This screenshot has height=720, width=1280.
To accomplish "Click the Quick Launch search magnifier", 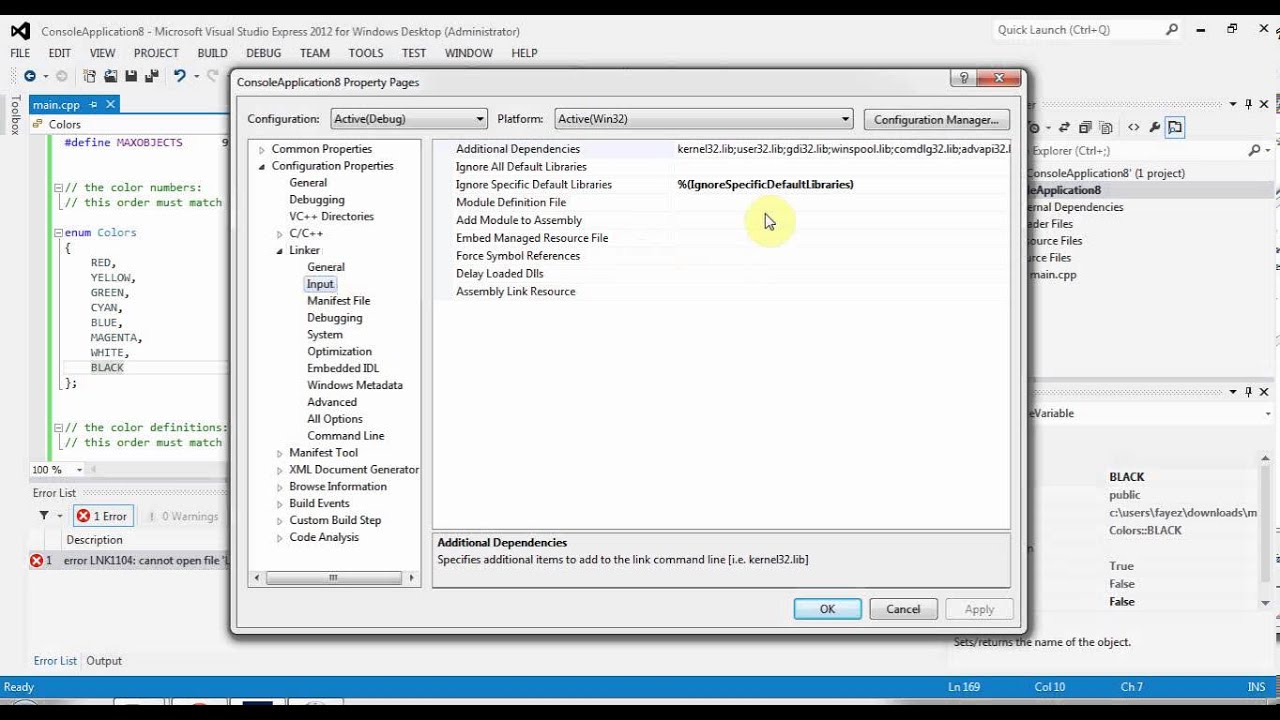I will point(1172,30).
